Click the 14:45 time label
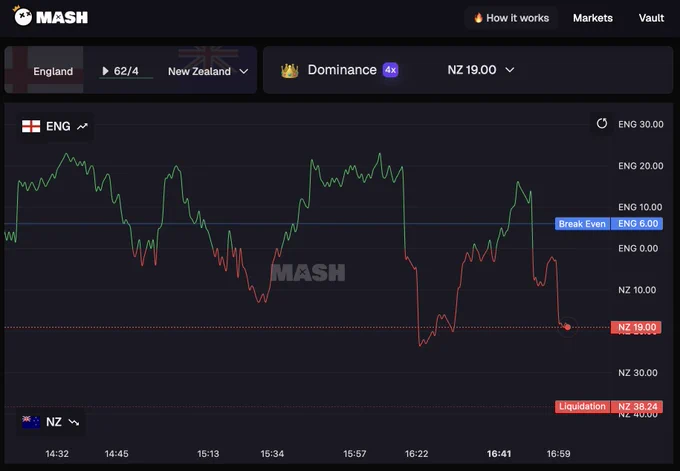This screenshot has width=680, height=471. click(117, 454)
